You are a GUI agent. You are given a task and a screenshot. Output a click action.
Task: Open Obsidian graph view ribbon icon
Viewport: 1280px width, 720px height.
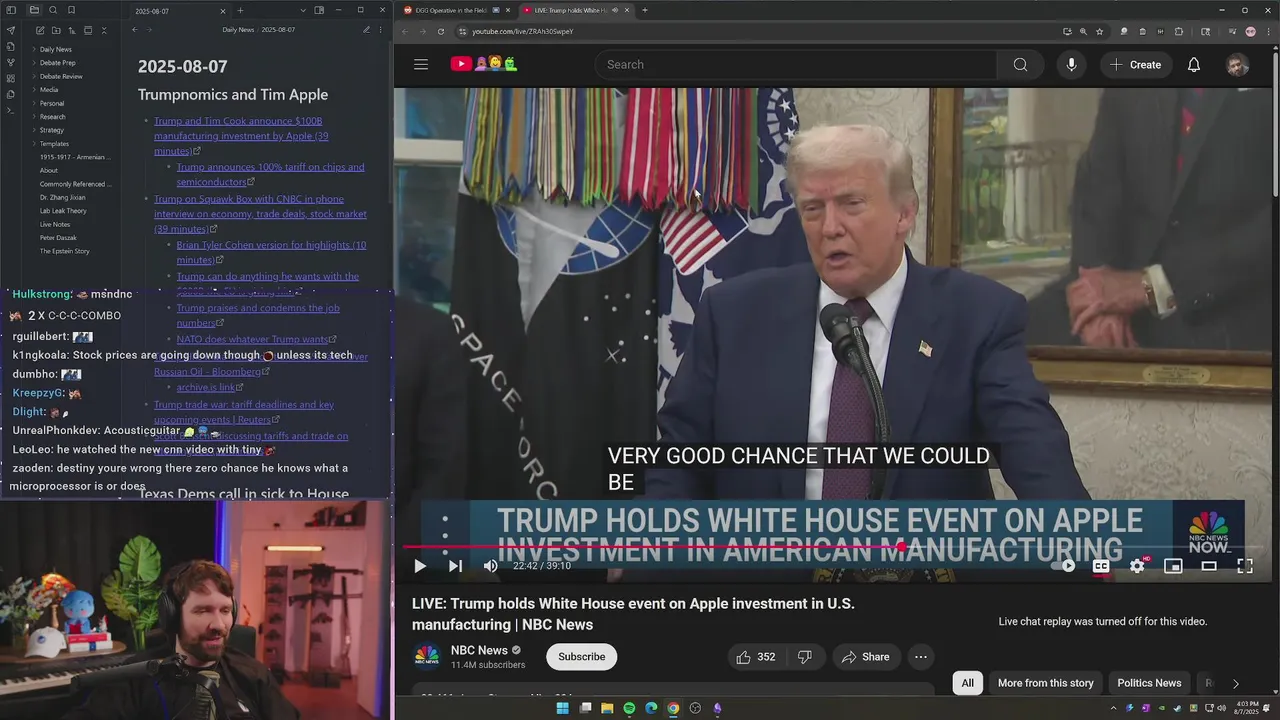(11, 62)
